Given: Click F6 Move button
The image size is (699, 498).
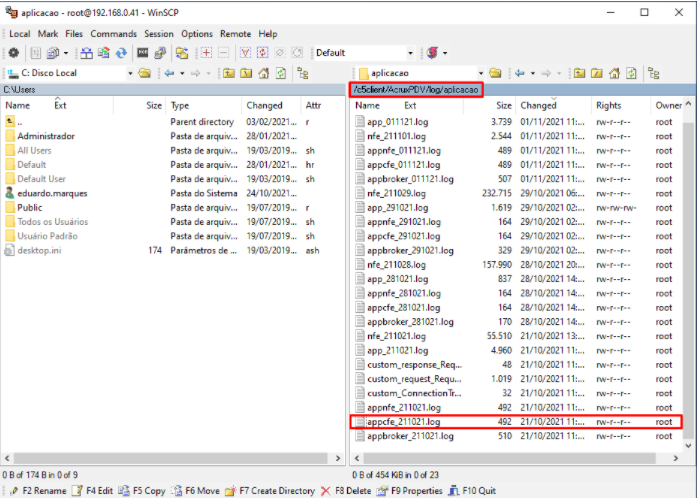Looking at the screenshot, I should click(x=196, y=491).
